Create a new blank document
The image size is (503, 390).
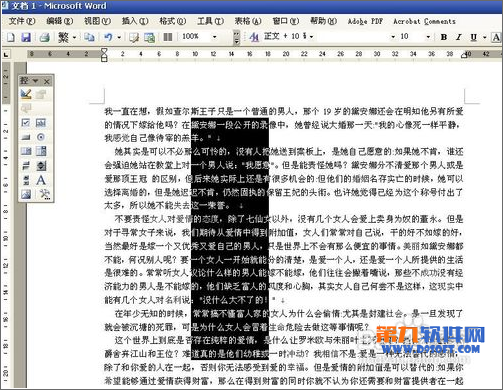coord(10,37)
